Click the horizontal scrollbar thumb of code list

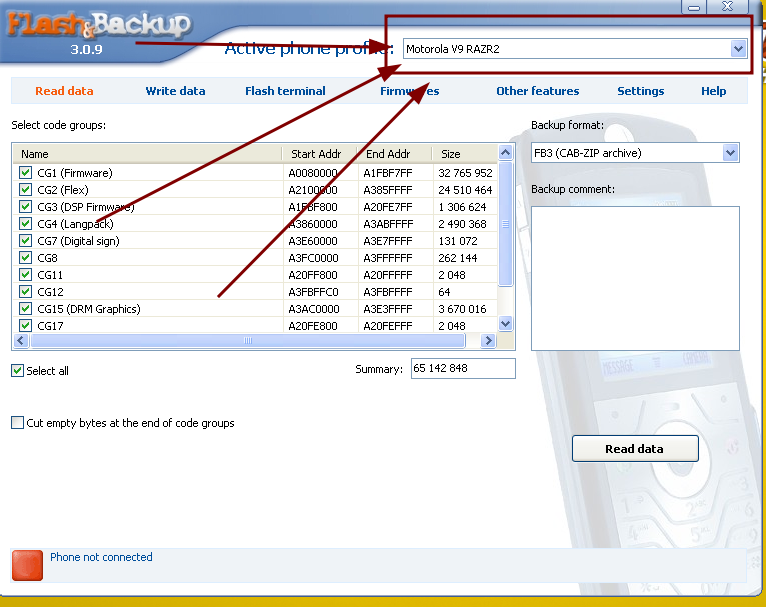248,341
